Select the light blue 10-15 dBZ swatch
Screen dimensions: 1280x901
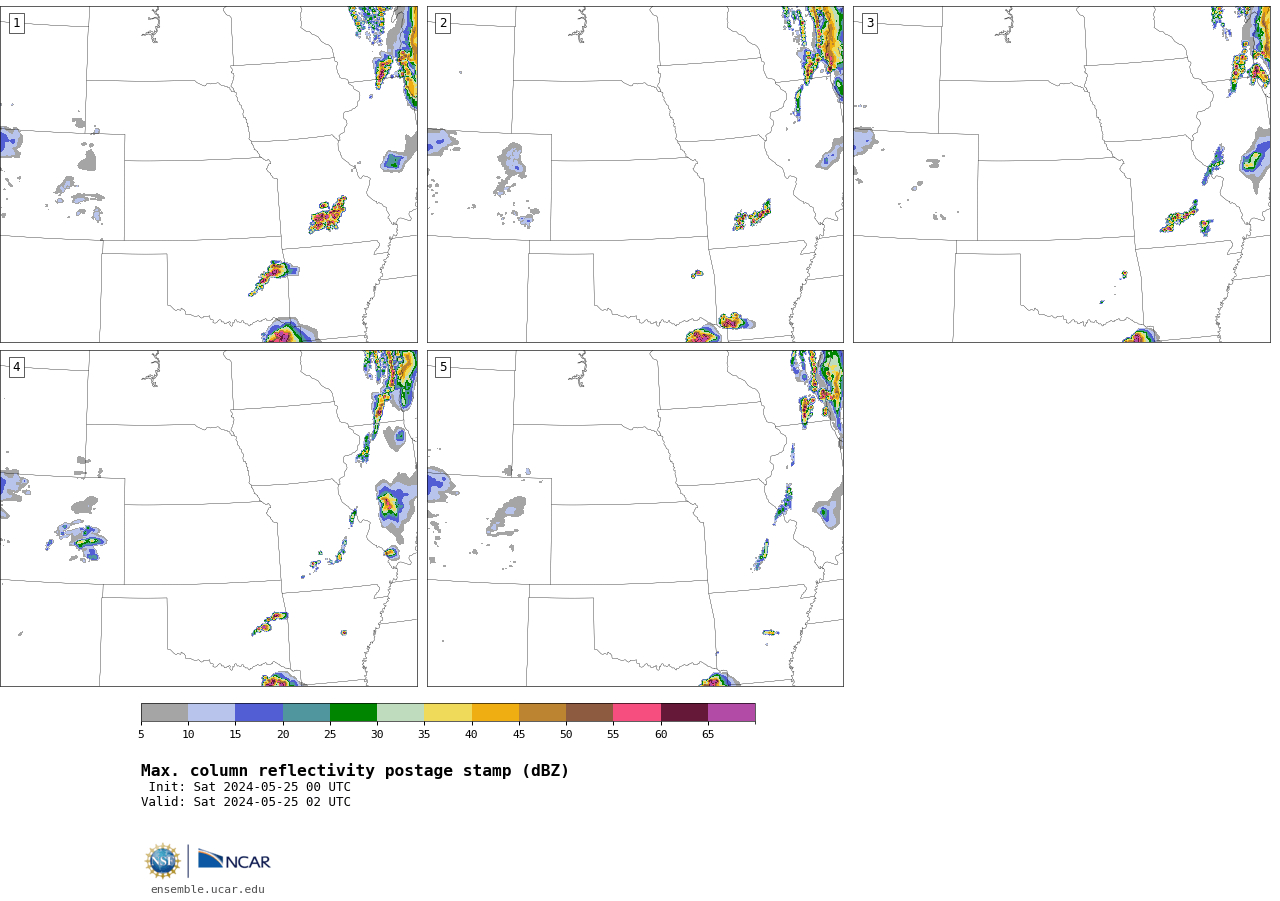click(212, 713)
